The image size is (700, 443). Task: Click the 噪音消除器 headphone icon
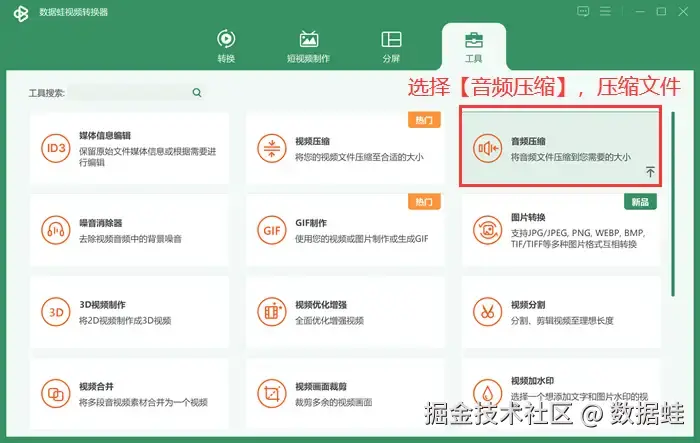coord(56,230)
